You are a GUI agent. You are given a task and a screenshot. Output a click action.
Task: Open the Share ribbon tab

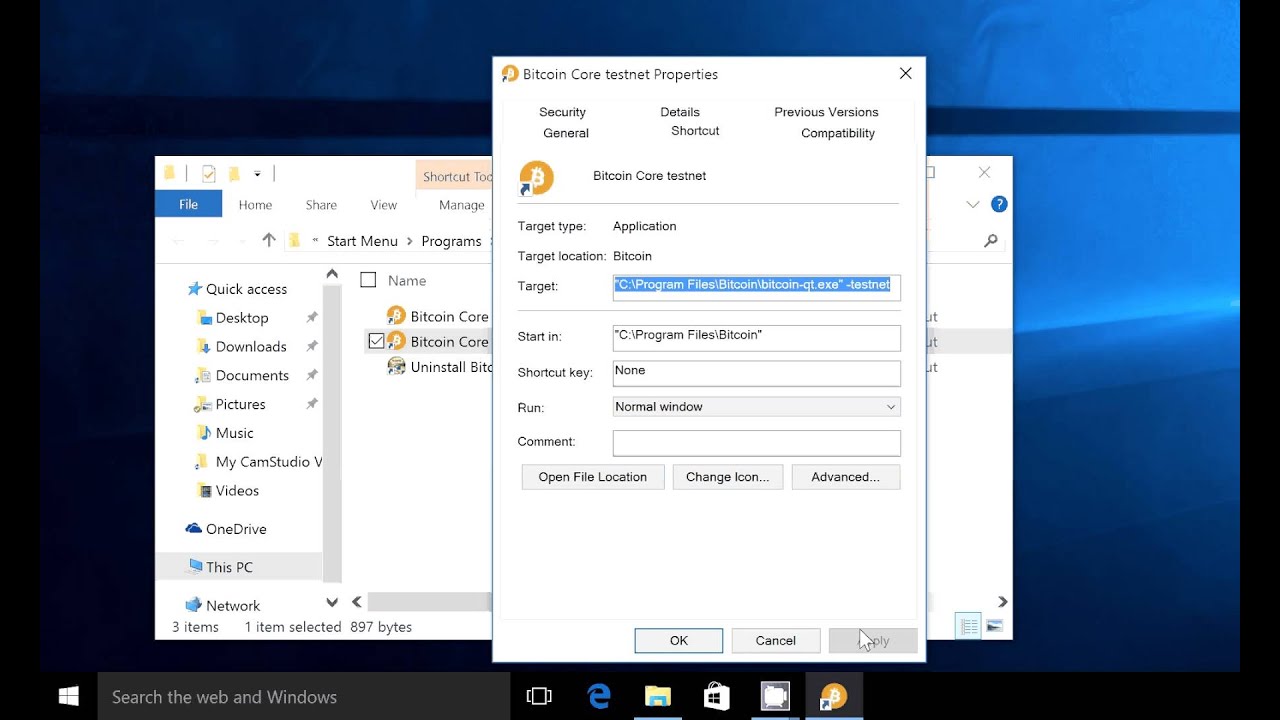click(321, 204)
